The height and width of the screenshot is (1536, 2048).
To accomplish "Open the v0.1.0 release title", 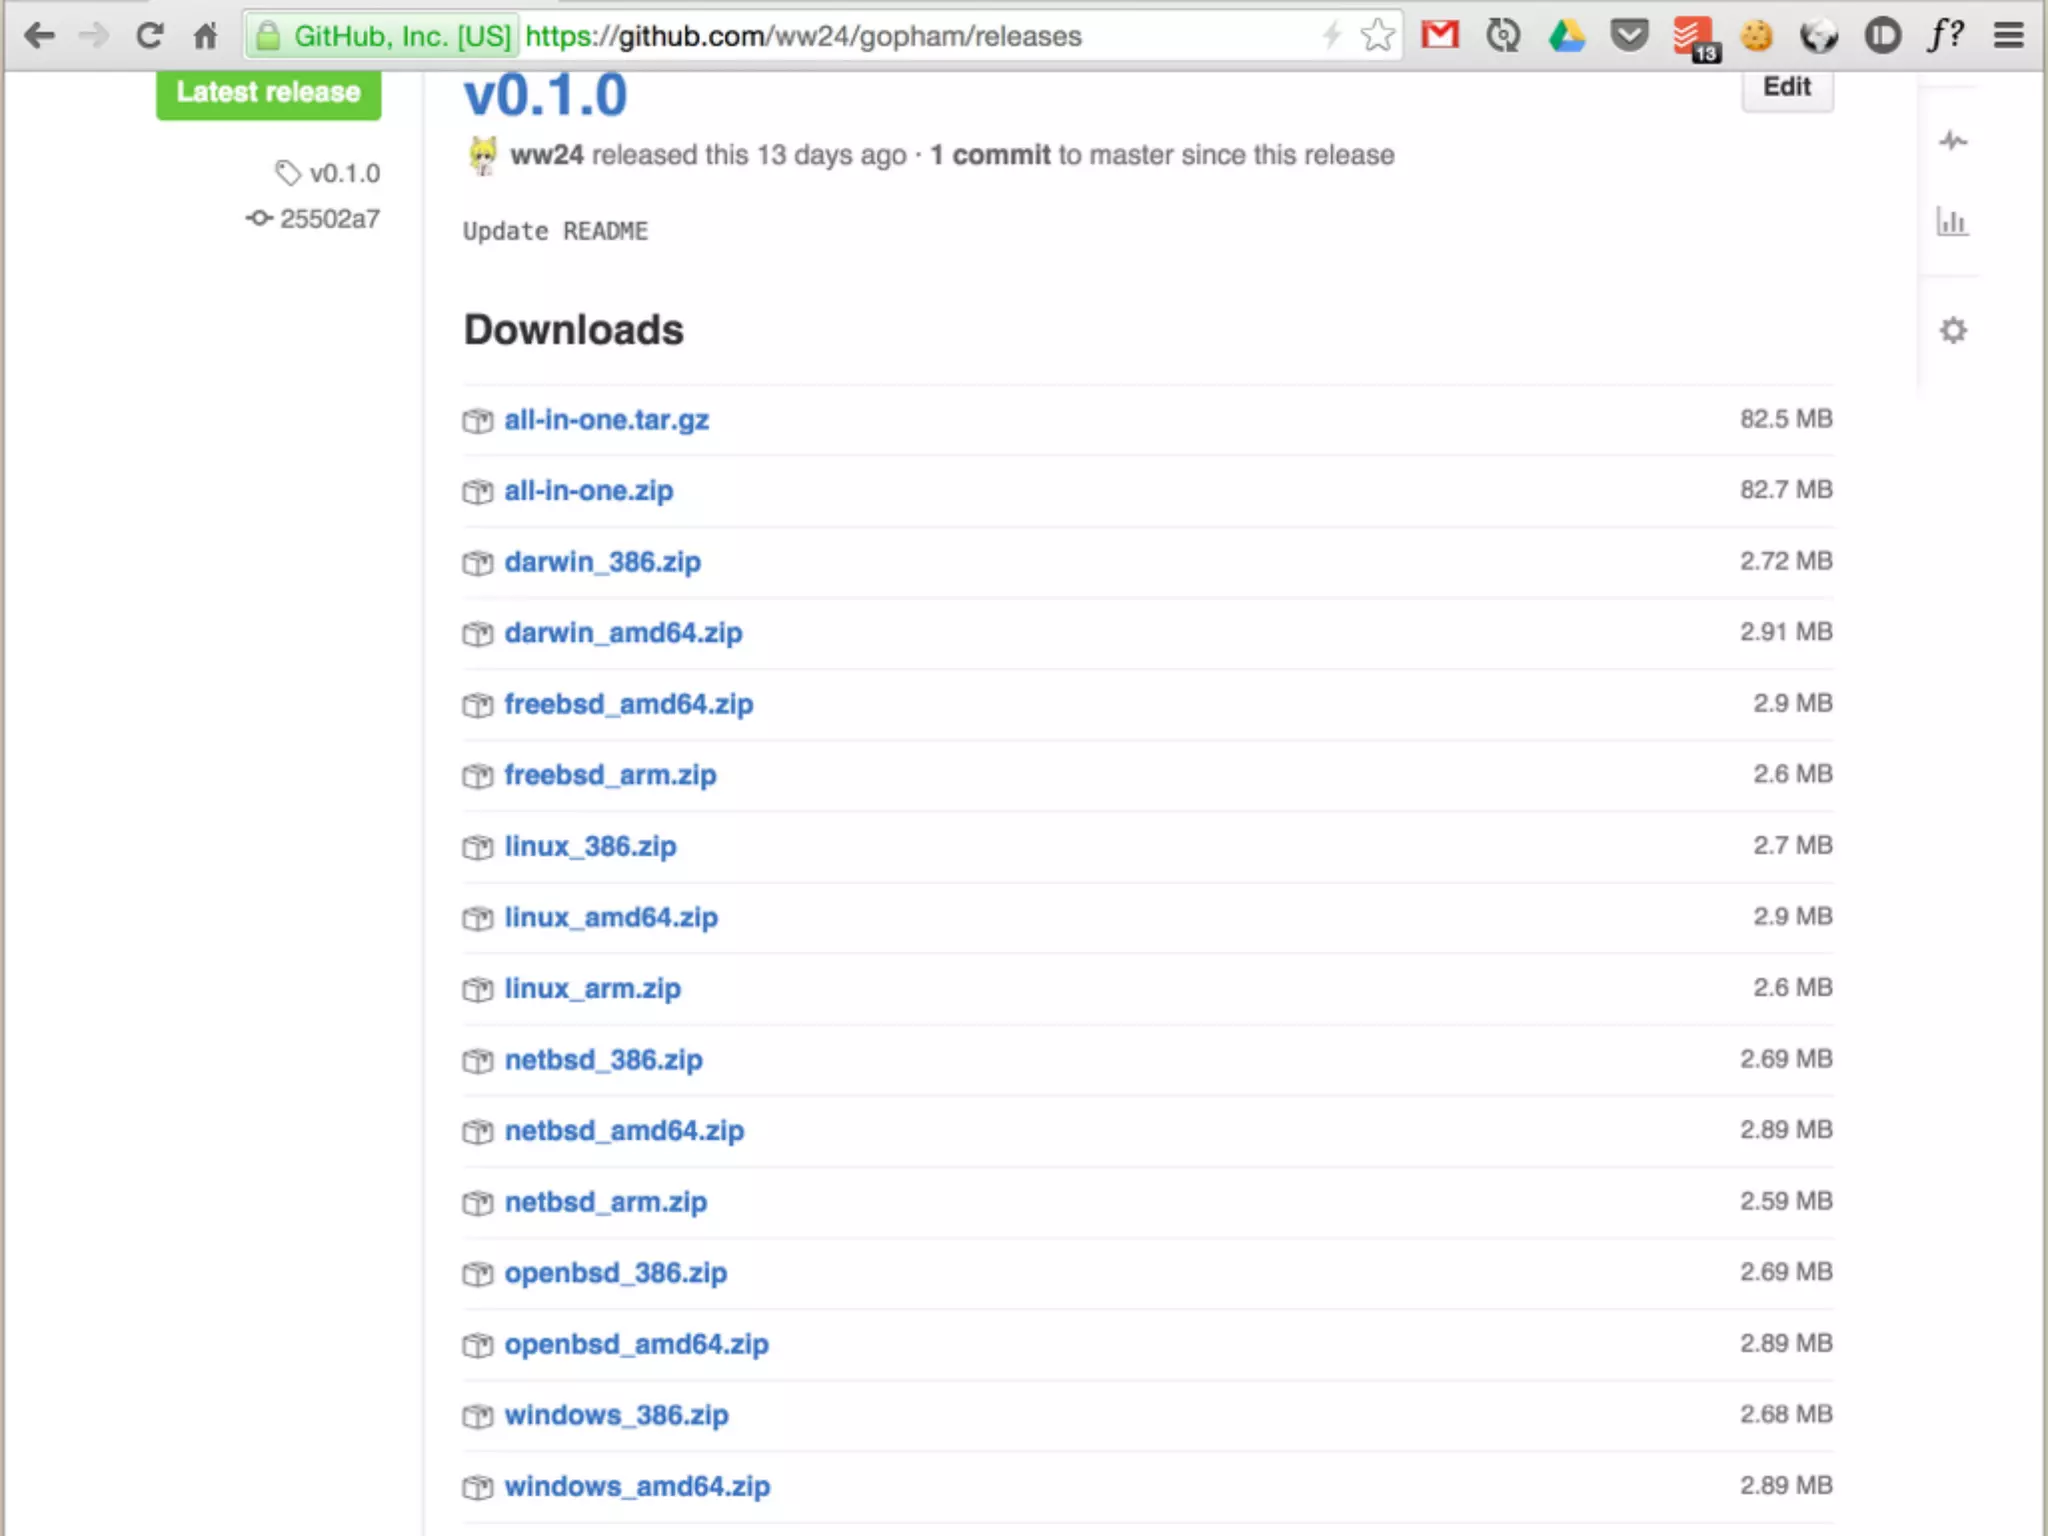I will [x=545, y=97].
